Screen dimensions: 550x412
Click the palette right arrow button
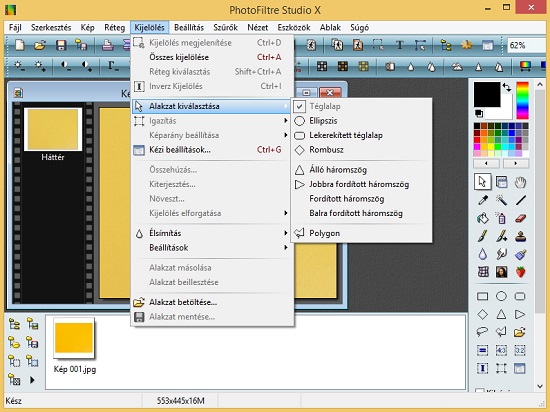click(x=516, y=163)
